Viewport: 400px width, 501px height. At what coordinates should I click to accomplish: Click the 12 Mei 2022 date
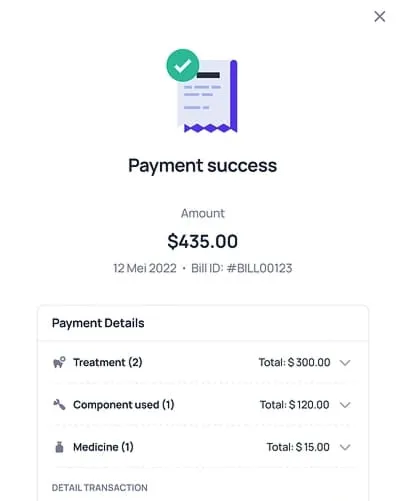[x=145, y=268]
